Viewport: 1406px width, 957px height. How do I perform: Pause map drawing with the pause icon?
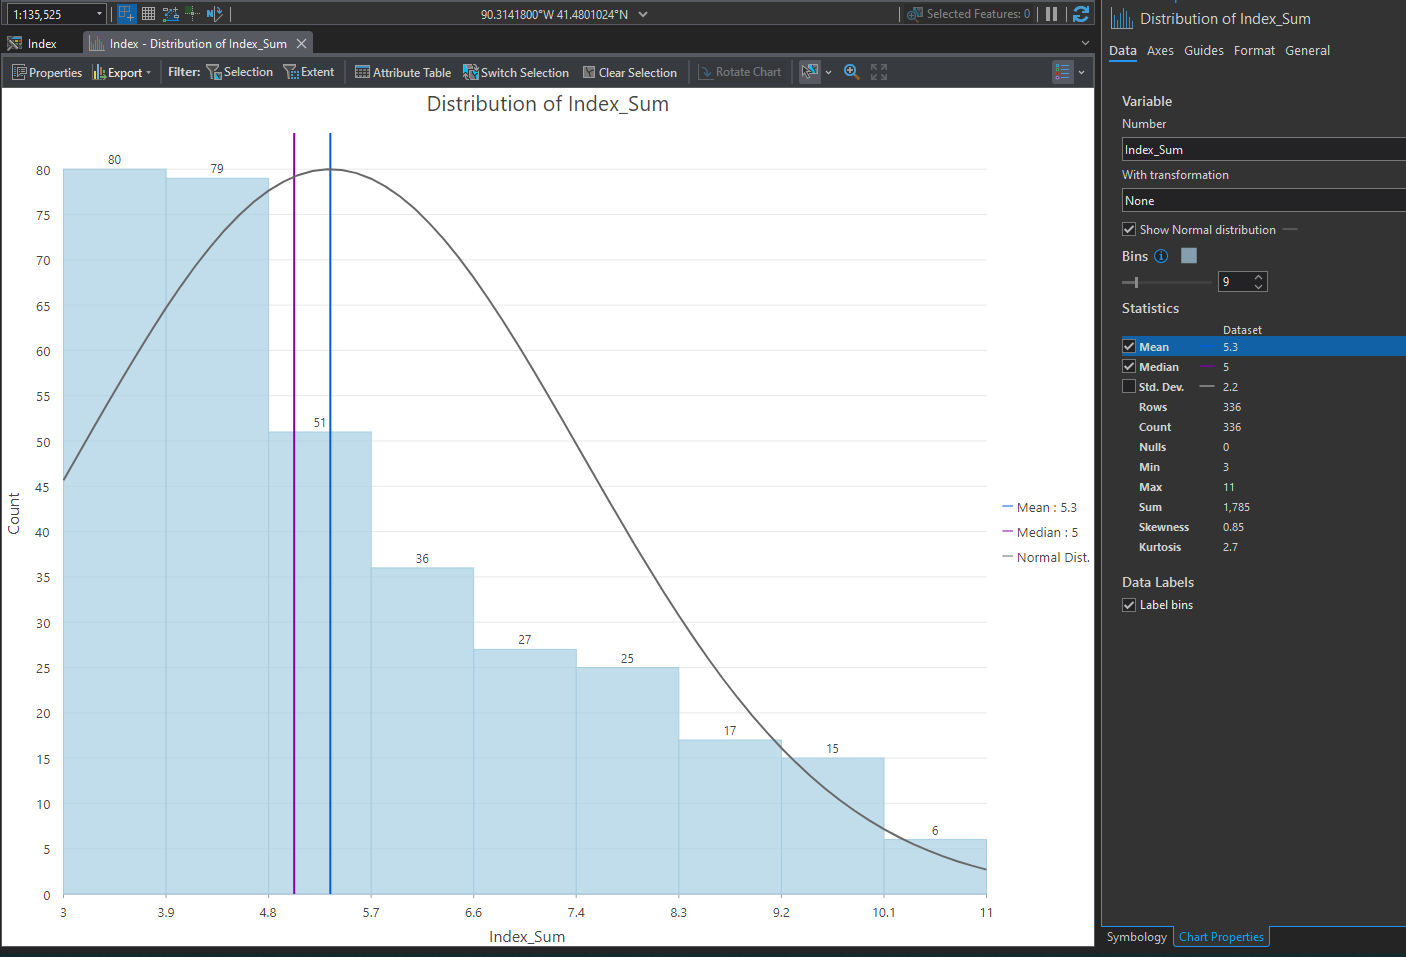(x=1051, y=14)
